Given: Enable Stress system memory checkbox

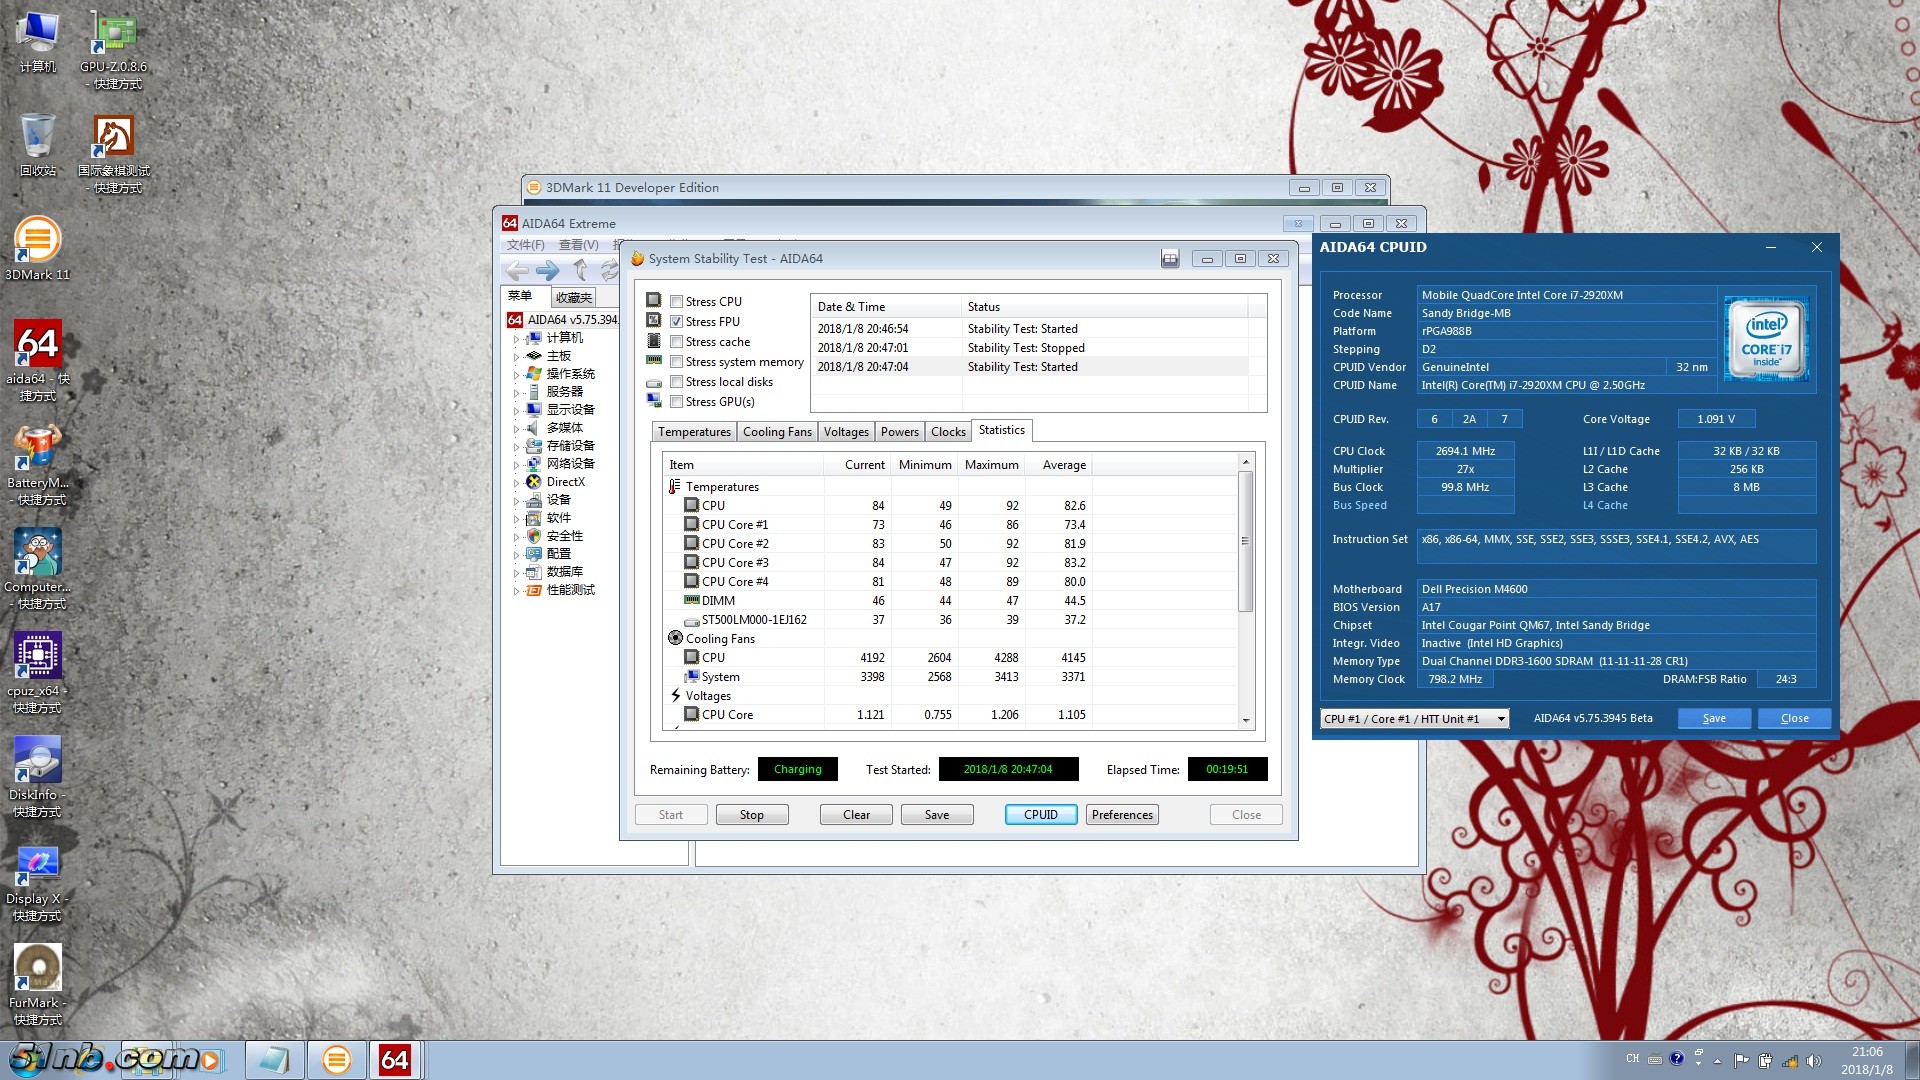Looking at the screenshot, I should click(677, 362).
